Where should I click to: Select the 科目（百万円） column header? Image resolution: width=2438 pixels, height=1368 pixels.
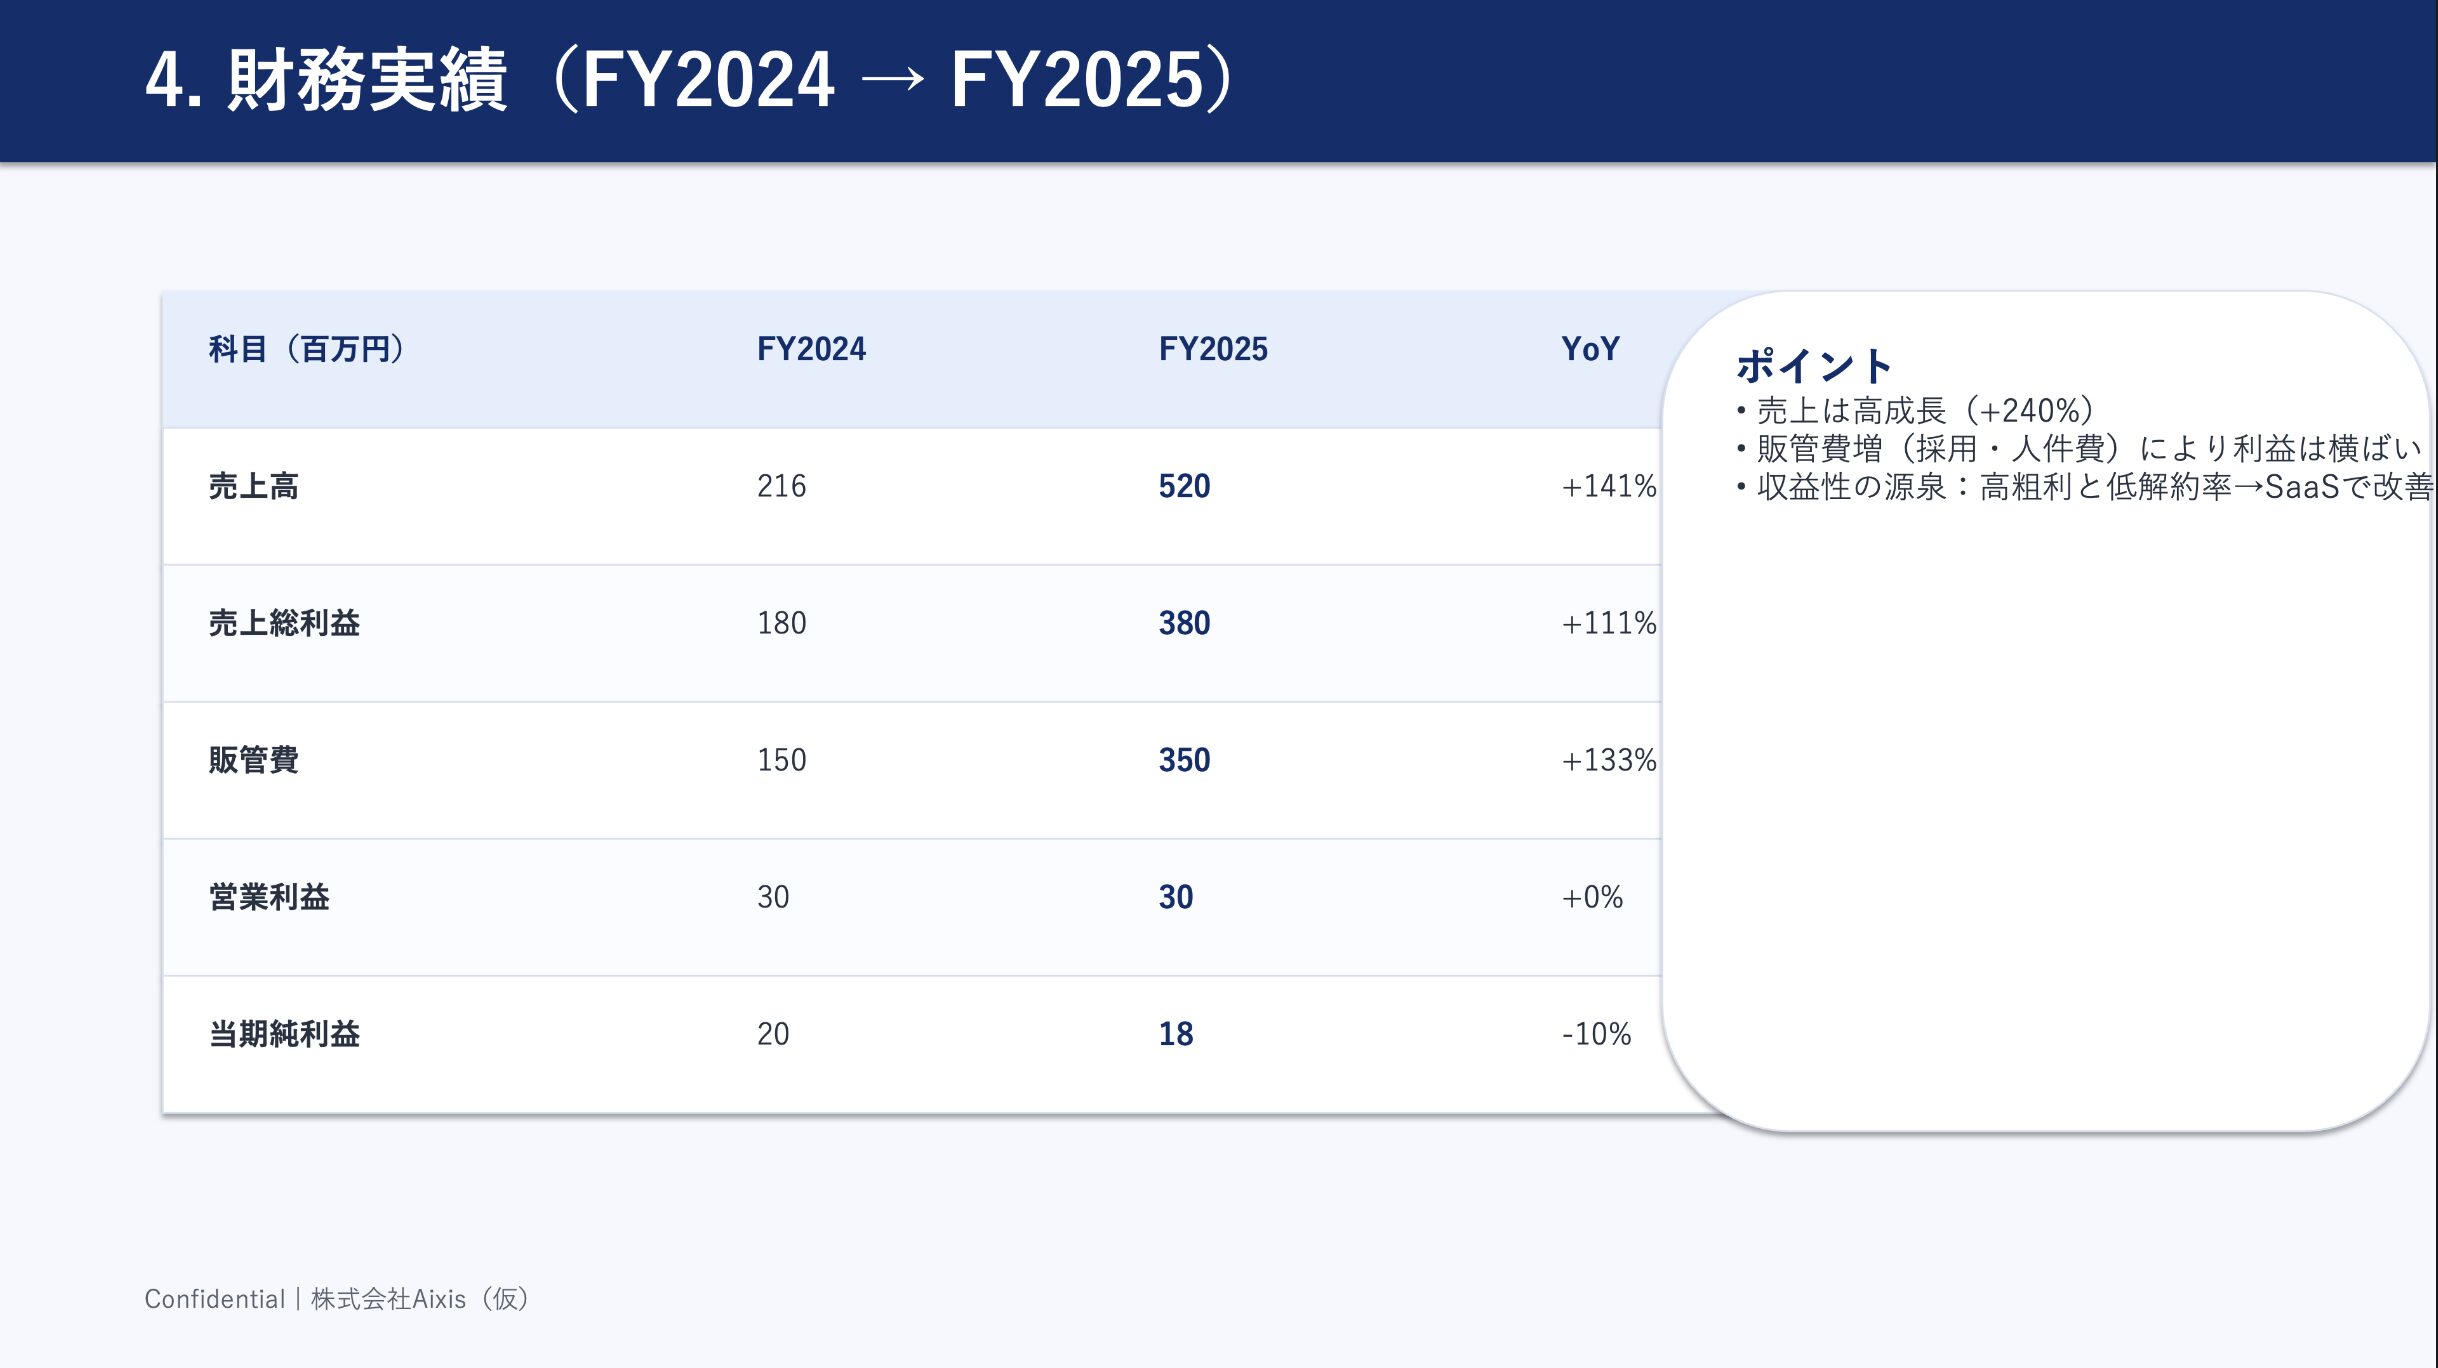(x=306, y=349)
